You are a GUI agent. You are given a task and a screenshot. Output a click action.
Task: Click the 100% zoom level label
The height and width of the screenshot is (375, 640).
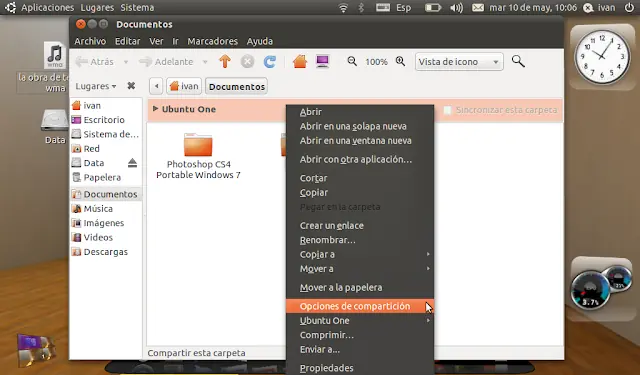pos(376,62)
